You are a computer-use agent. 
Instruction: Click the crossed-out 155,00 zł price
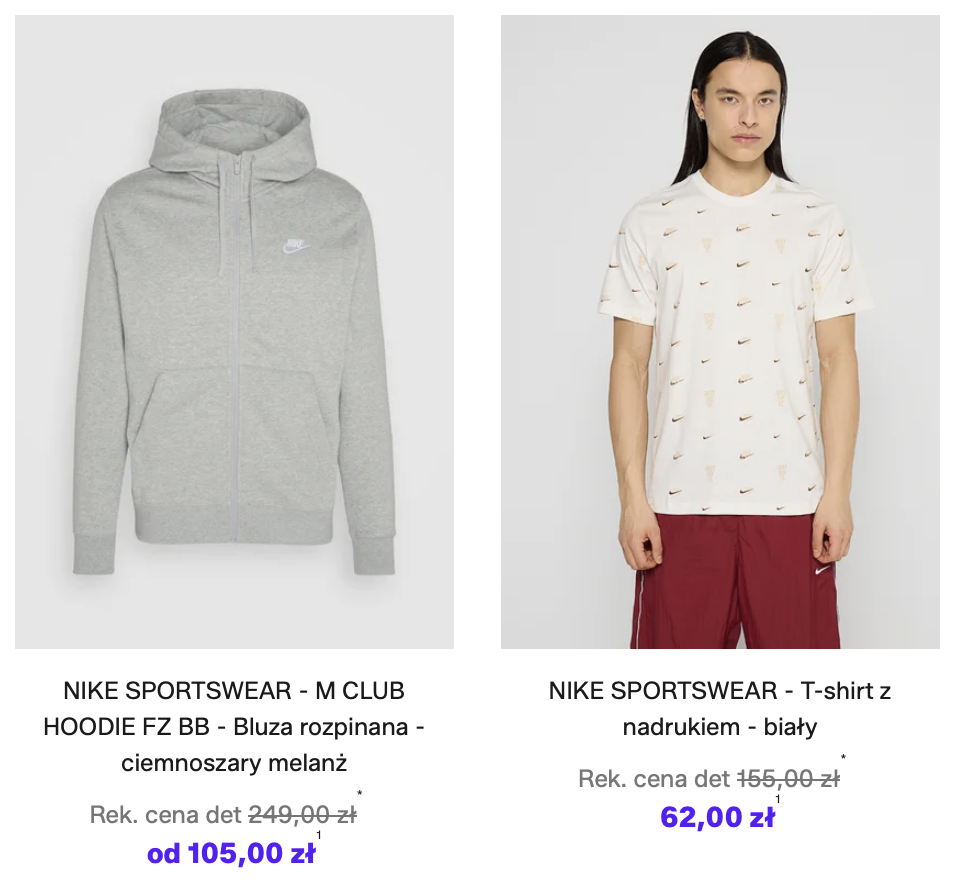coord(788,779)
